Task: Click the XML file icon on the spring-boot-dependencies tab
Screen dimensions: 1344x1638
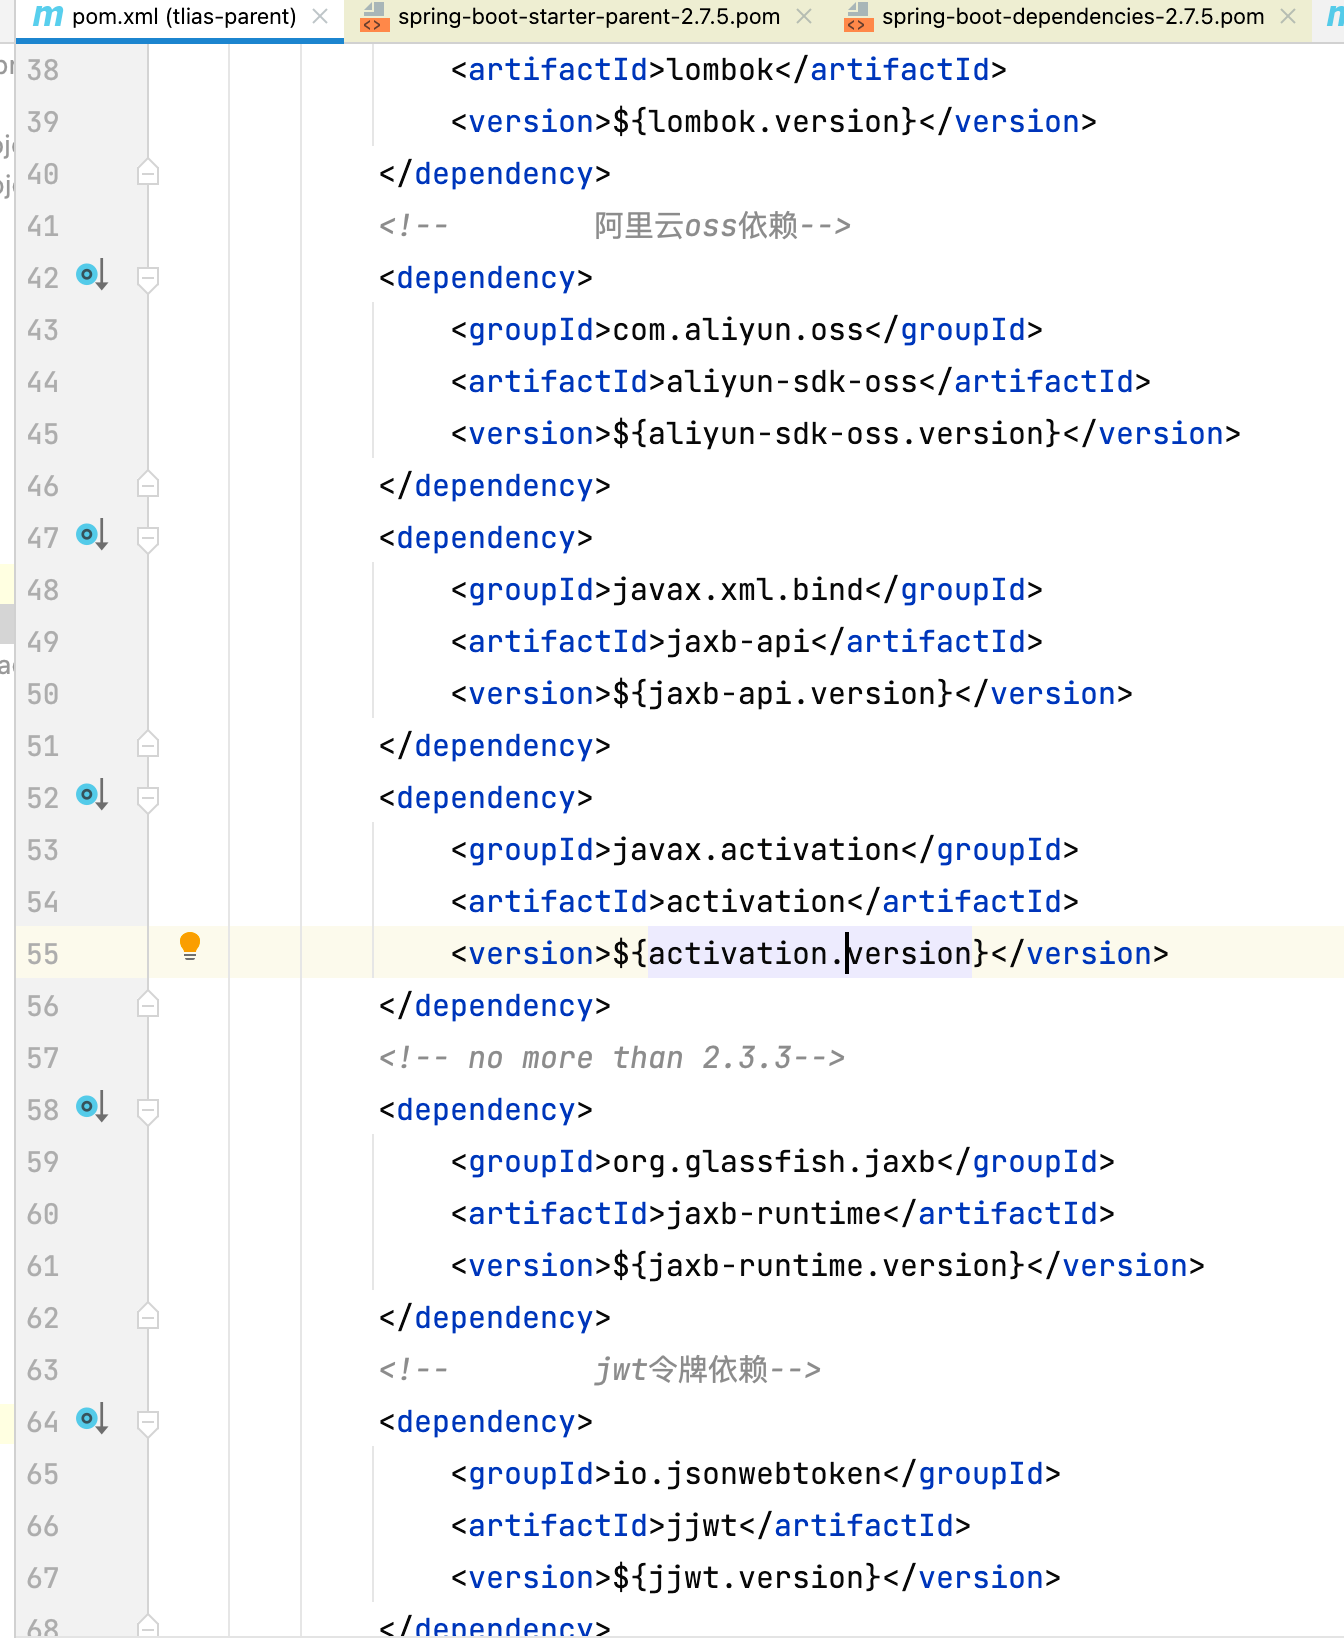Action: [x=857, y=17]
